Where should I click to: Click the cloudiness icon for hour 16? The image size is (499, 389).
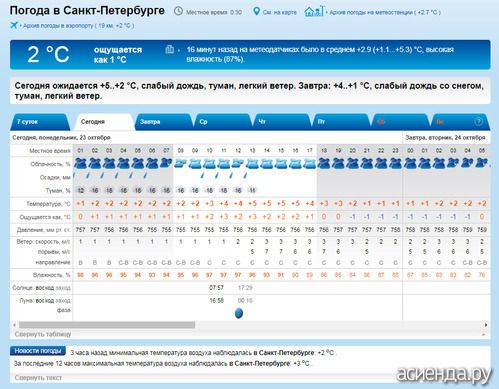coord(295,163)
